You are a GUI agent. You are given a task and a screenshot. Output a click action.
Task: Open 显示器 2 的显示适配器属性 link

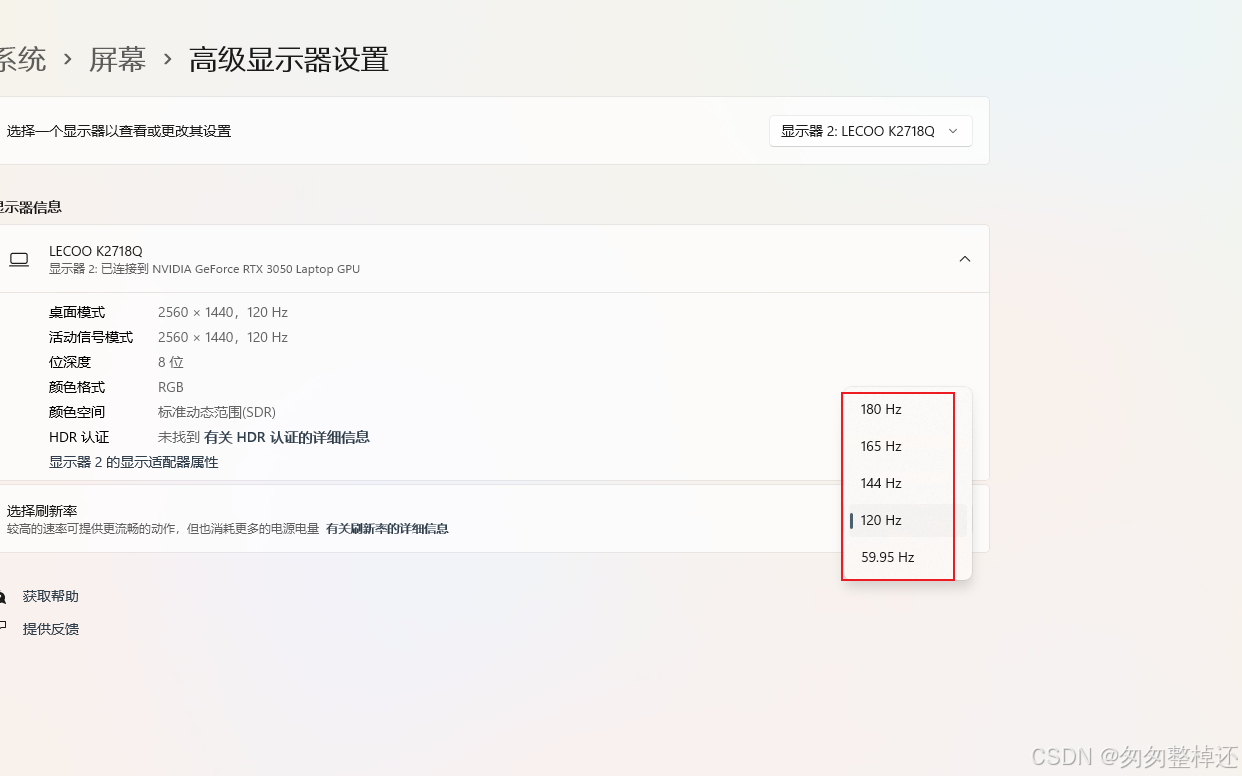coord(133,462)
